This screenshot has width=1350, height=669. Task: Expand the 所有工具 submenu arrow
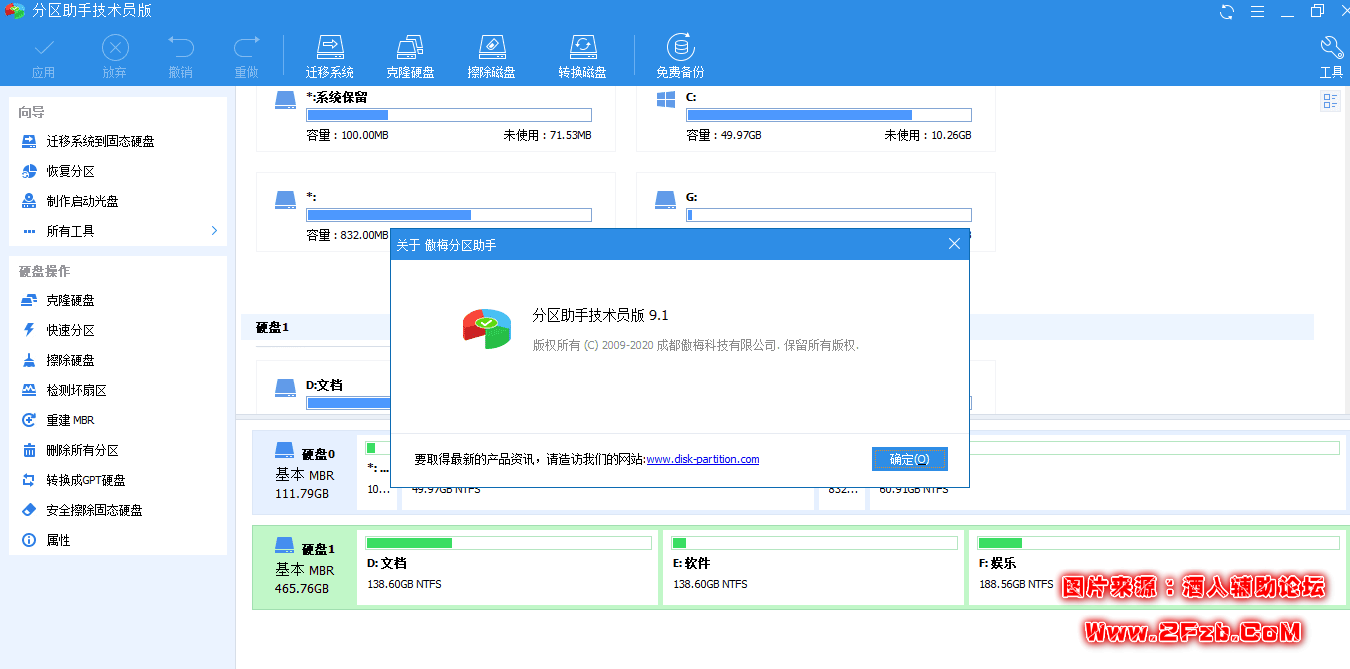click(x=214, y=231)
